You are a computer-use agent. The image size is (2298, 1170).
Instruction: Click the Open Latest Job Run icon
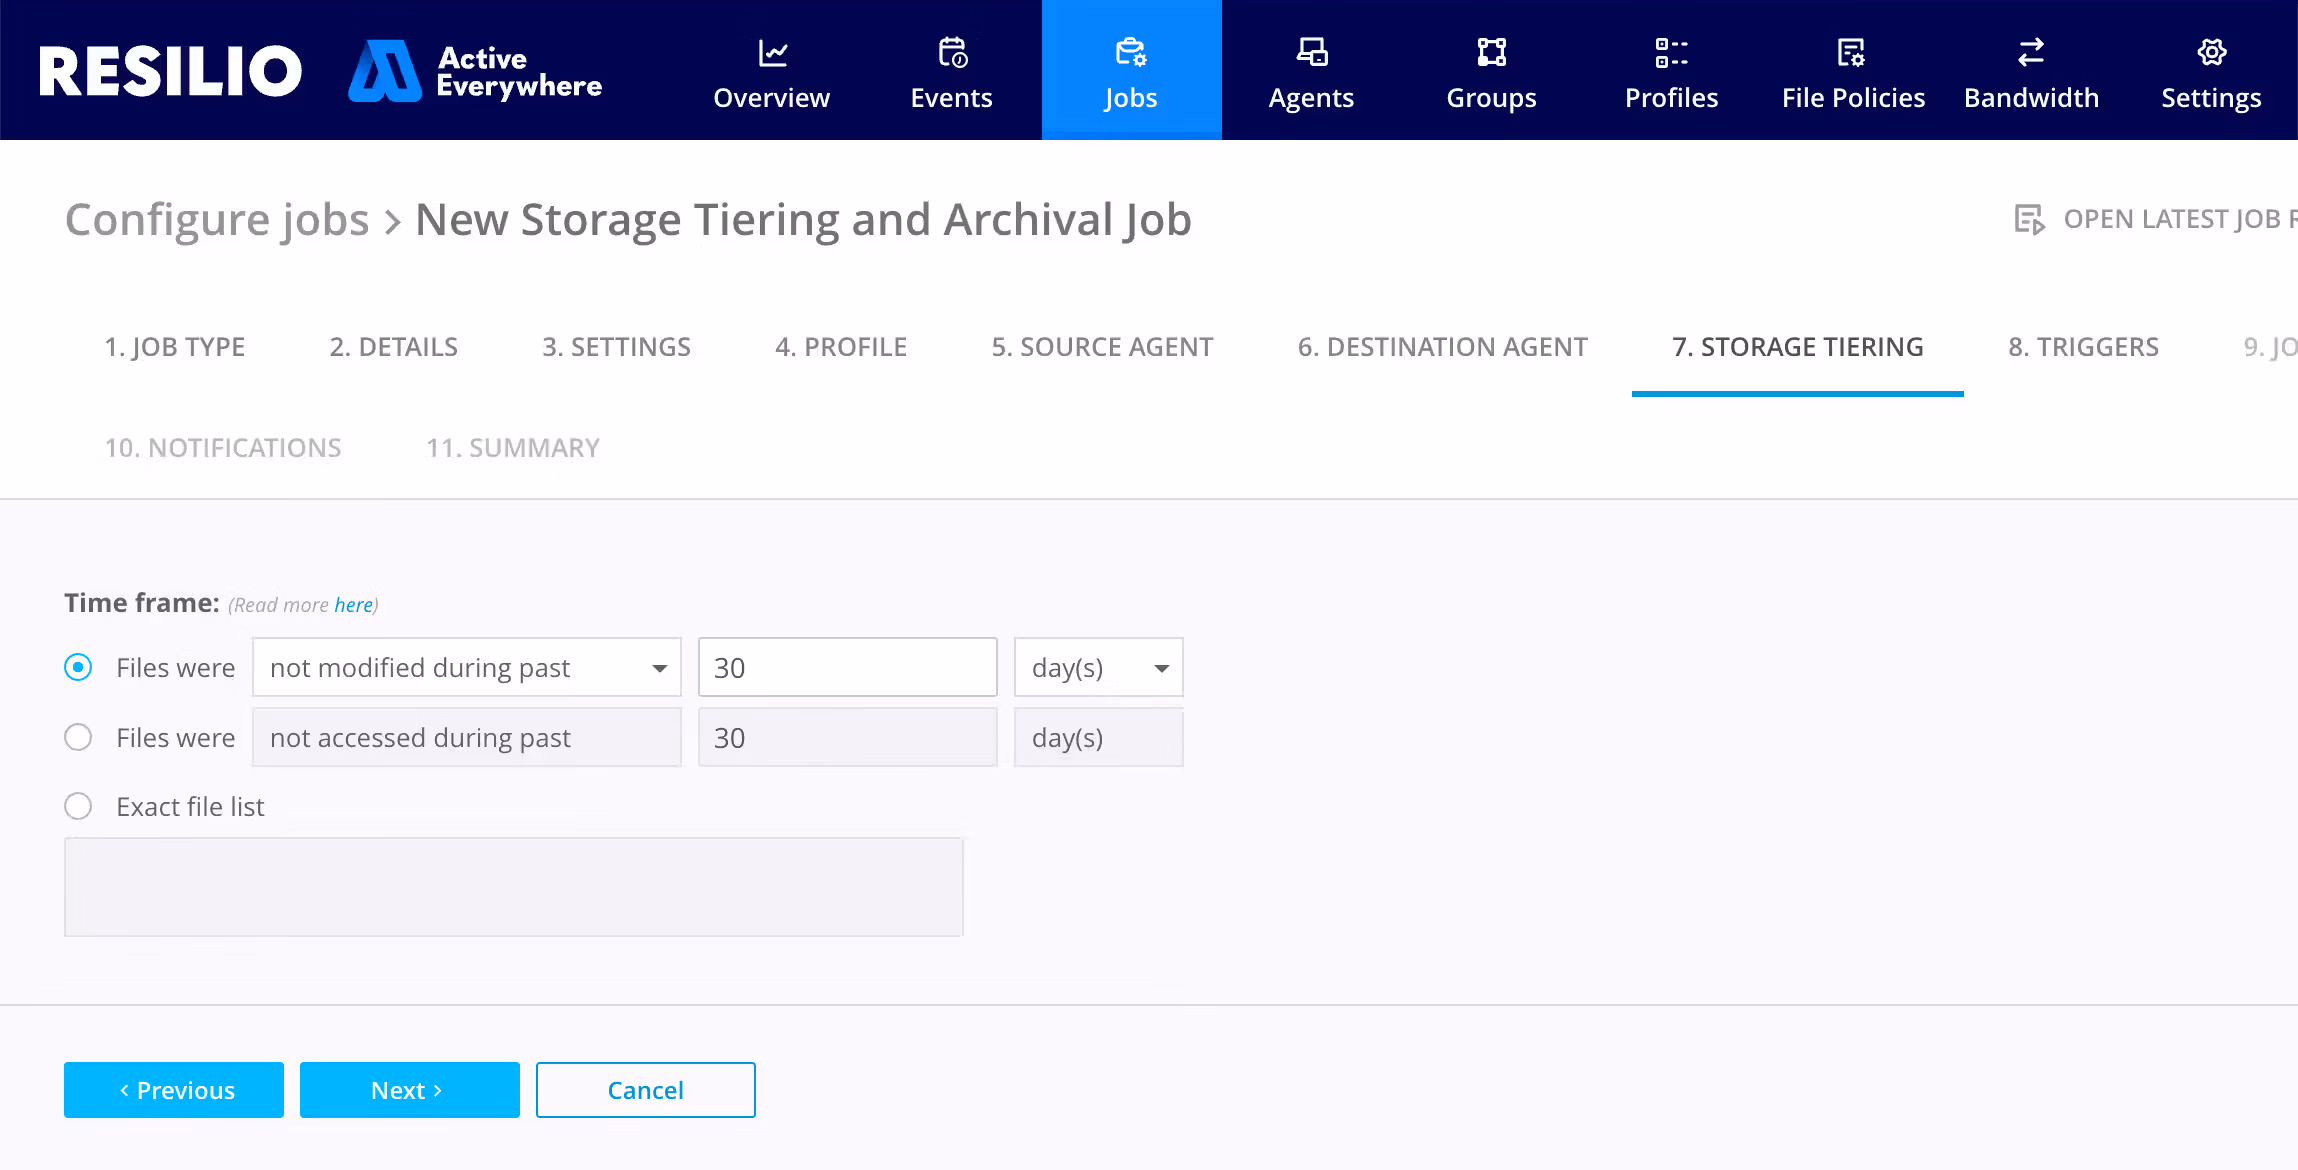2029,219
